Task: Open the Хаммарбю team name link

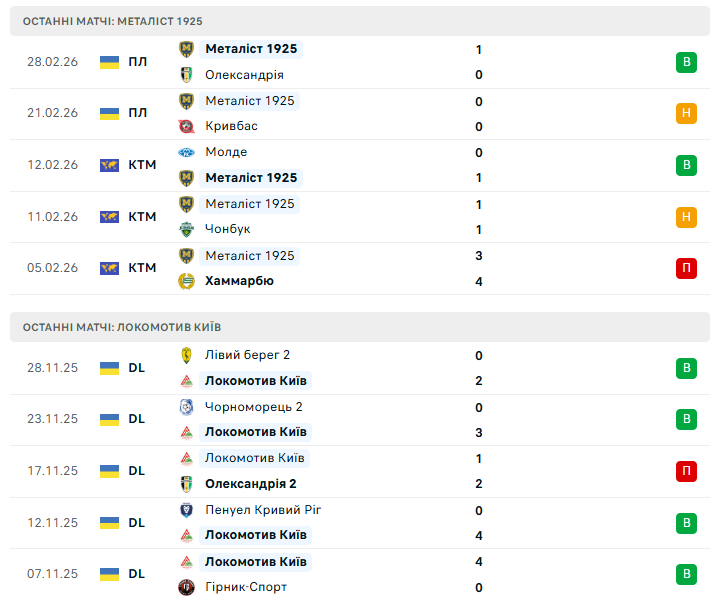Action: pos(239,281)
